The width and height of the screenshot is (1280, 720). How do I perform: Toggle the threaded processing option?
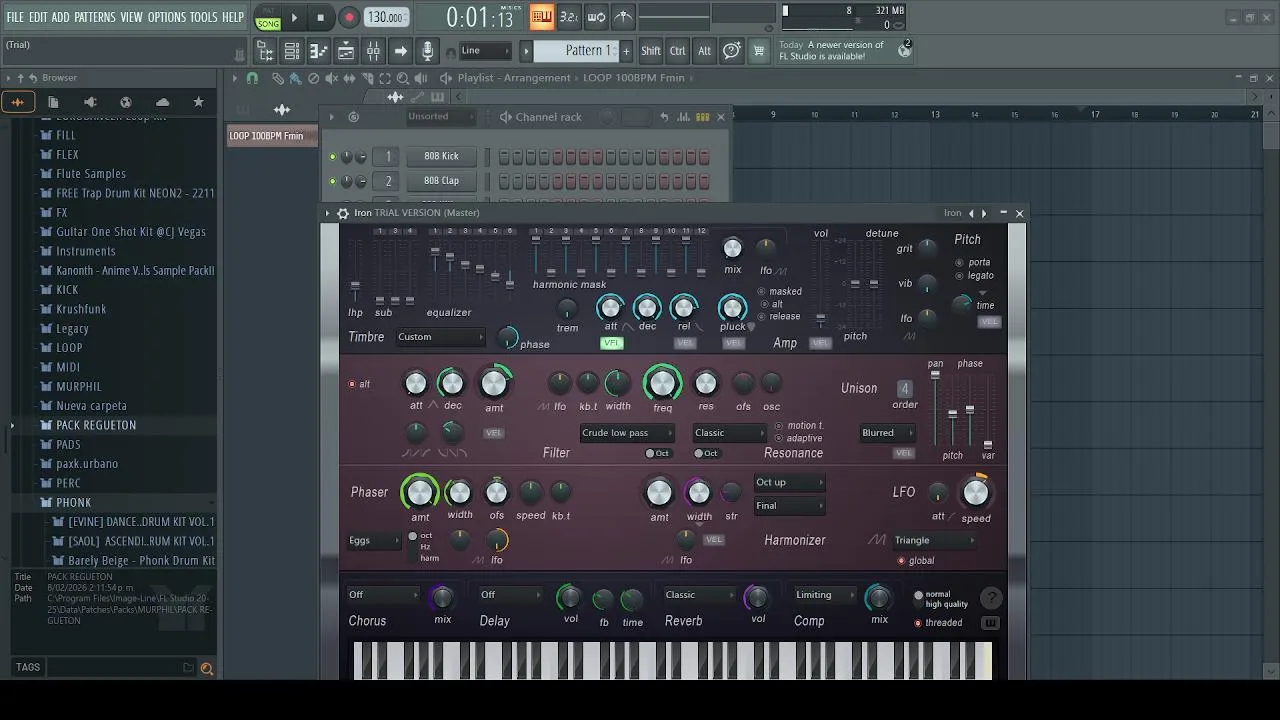[x=918, y=623]
